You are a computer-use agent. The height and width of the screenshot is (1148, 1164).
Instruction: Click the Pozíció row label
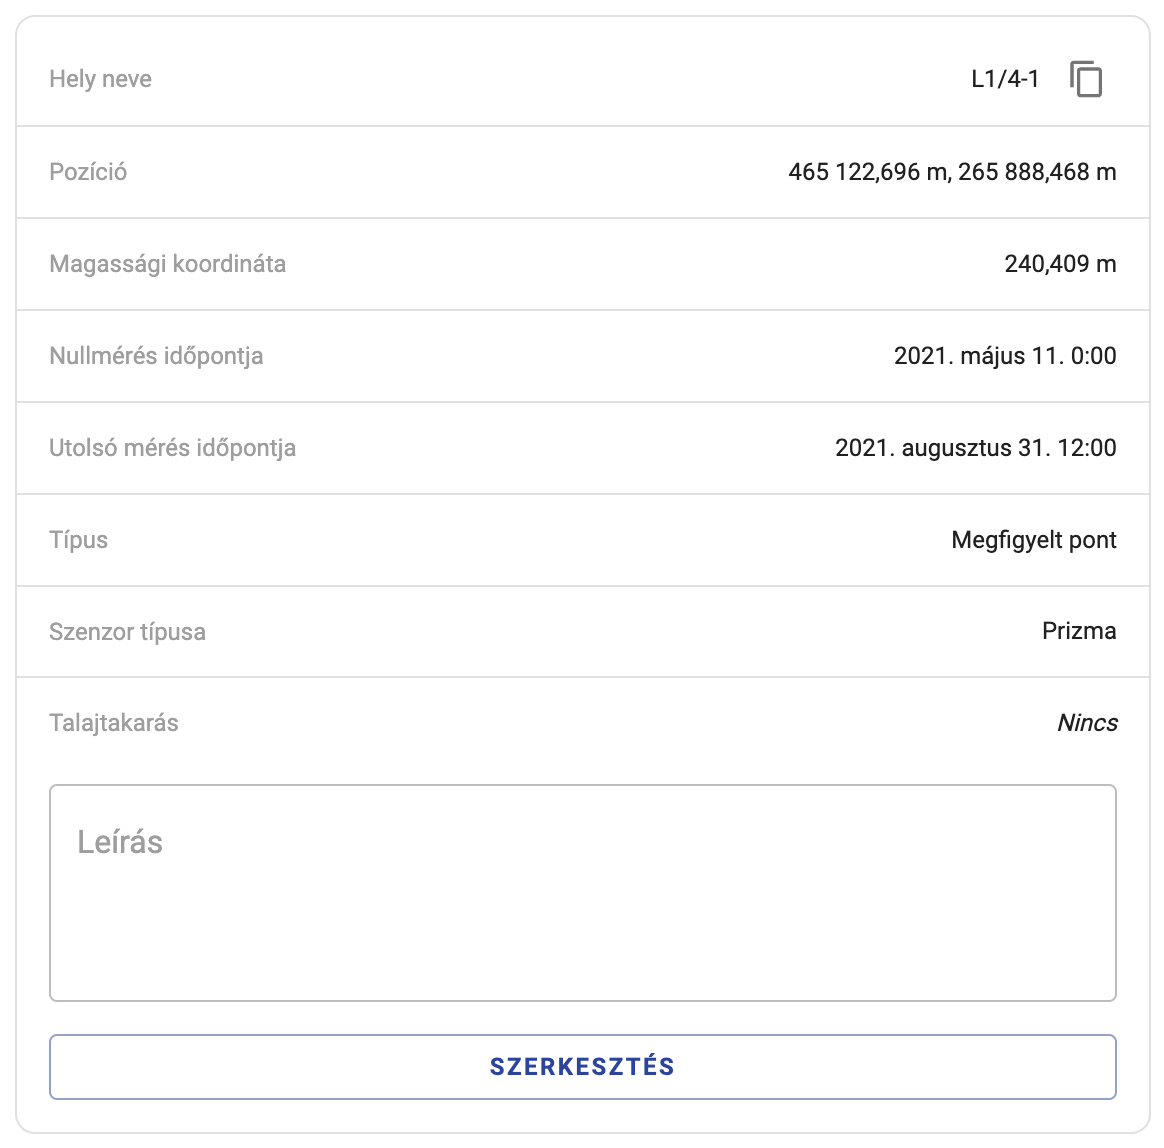88,172
